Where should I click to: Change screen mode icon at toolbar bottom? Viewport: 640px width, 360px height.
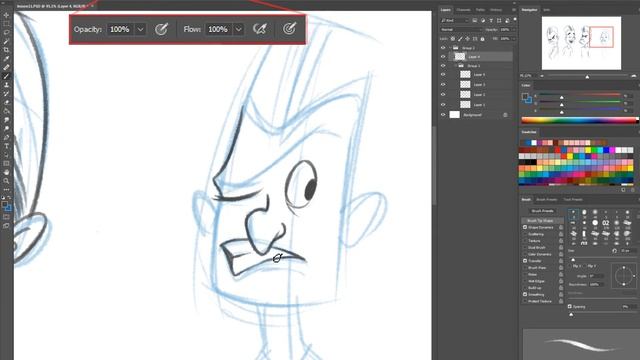coord(6,225)
